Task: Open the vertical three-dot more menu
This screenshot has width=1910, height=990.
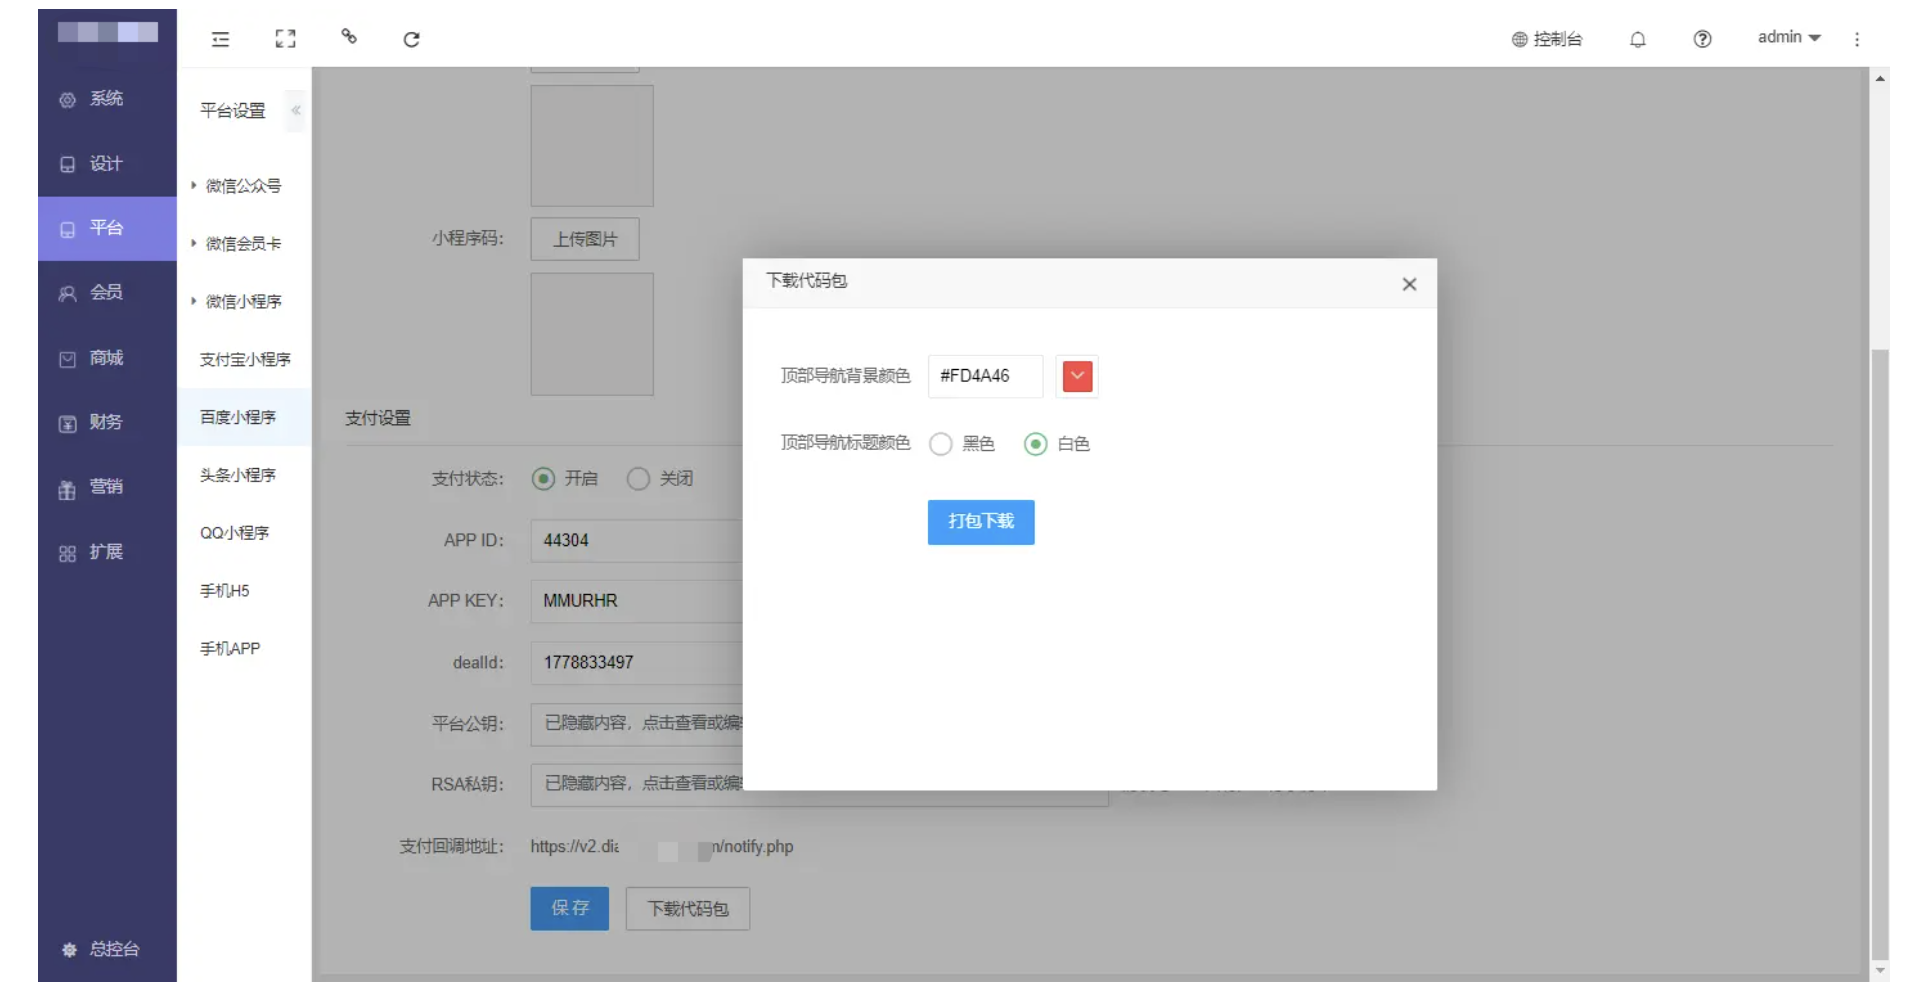Action: coord(1857,39)
